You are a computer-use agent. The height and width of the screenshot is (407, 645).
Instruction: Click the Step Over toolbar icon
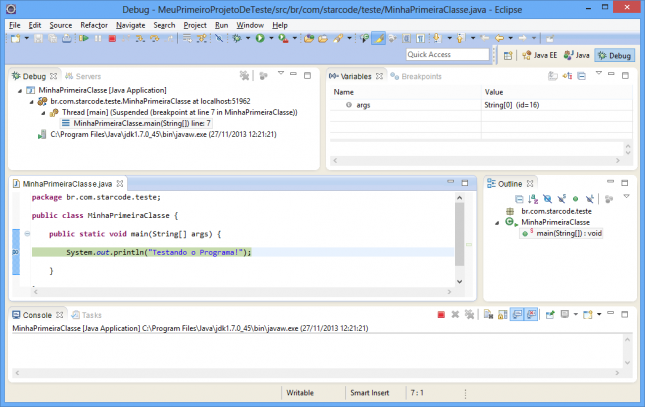pyautogui.click(x=154, y=38)
